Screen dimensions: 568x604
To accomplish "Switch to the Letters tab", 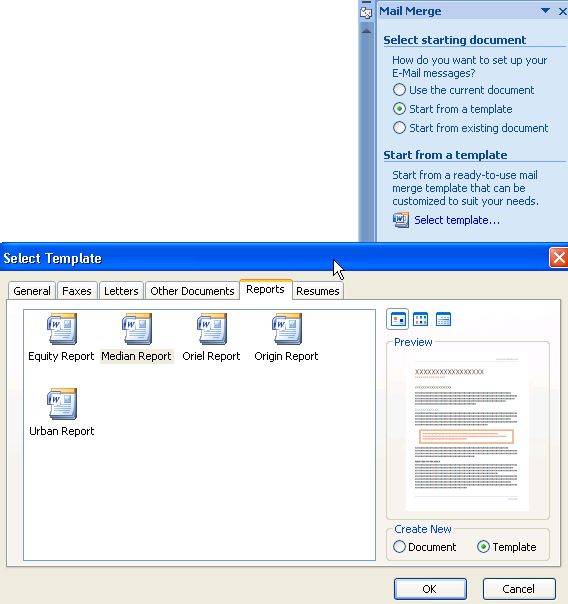I will 121,291.
